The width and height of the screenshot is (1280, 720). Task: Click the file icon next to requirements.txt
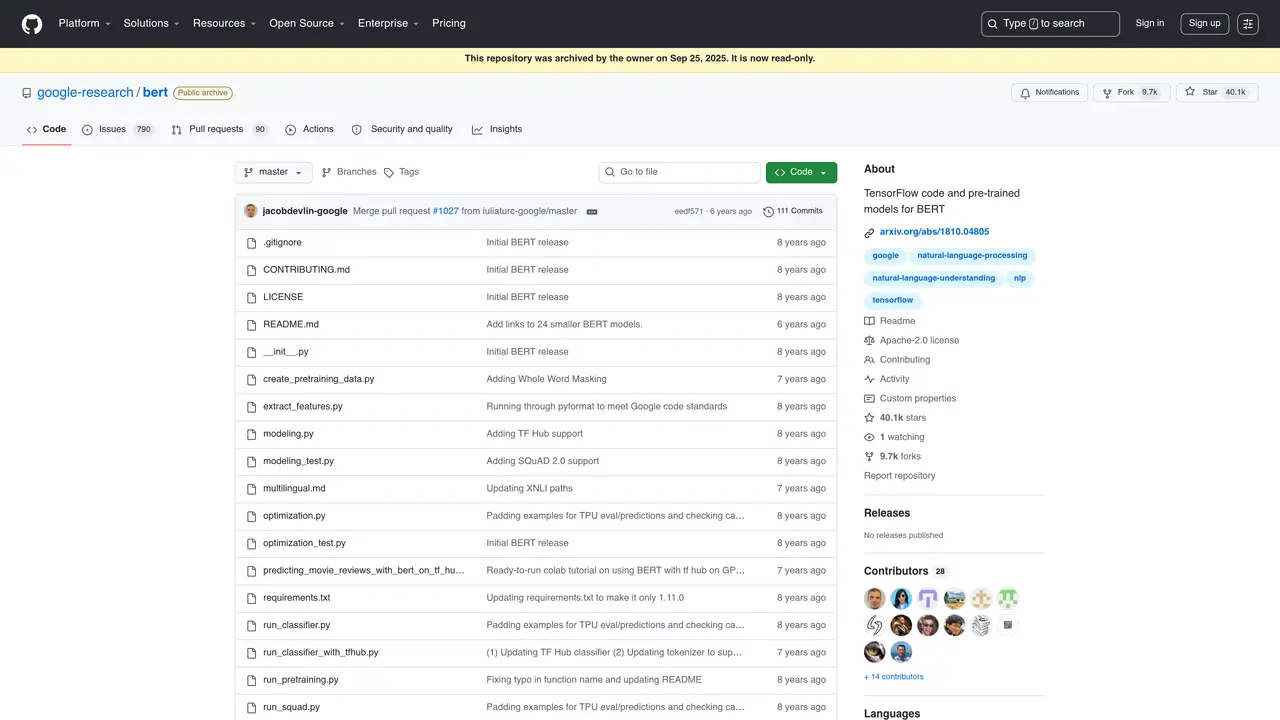pos(253,598)
